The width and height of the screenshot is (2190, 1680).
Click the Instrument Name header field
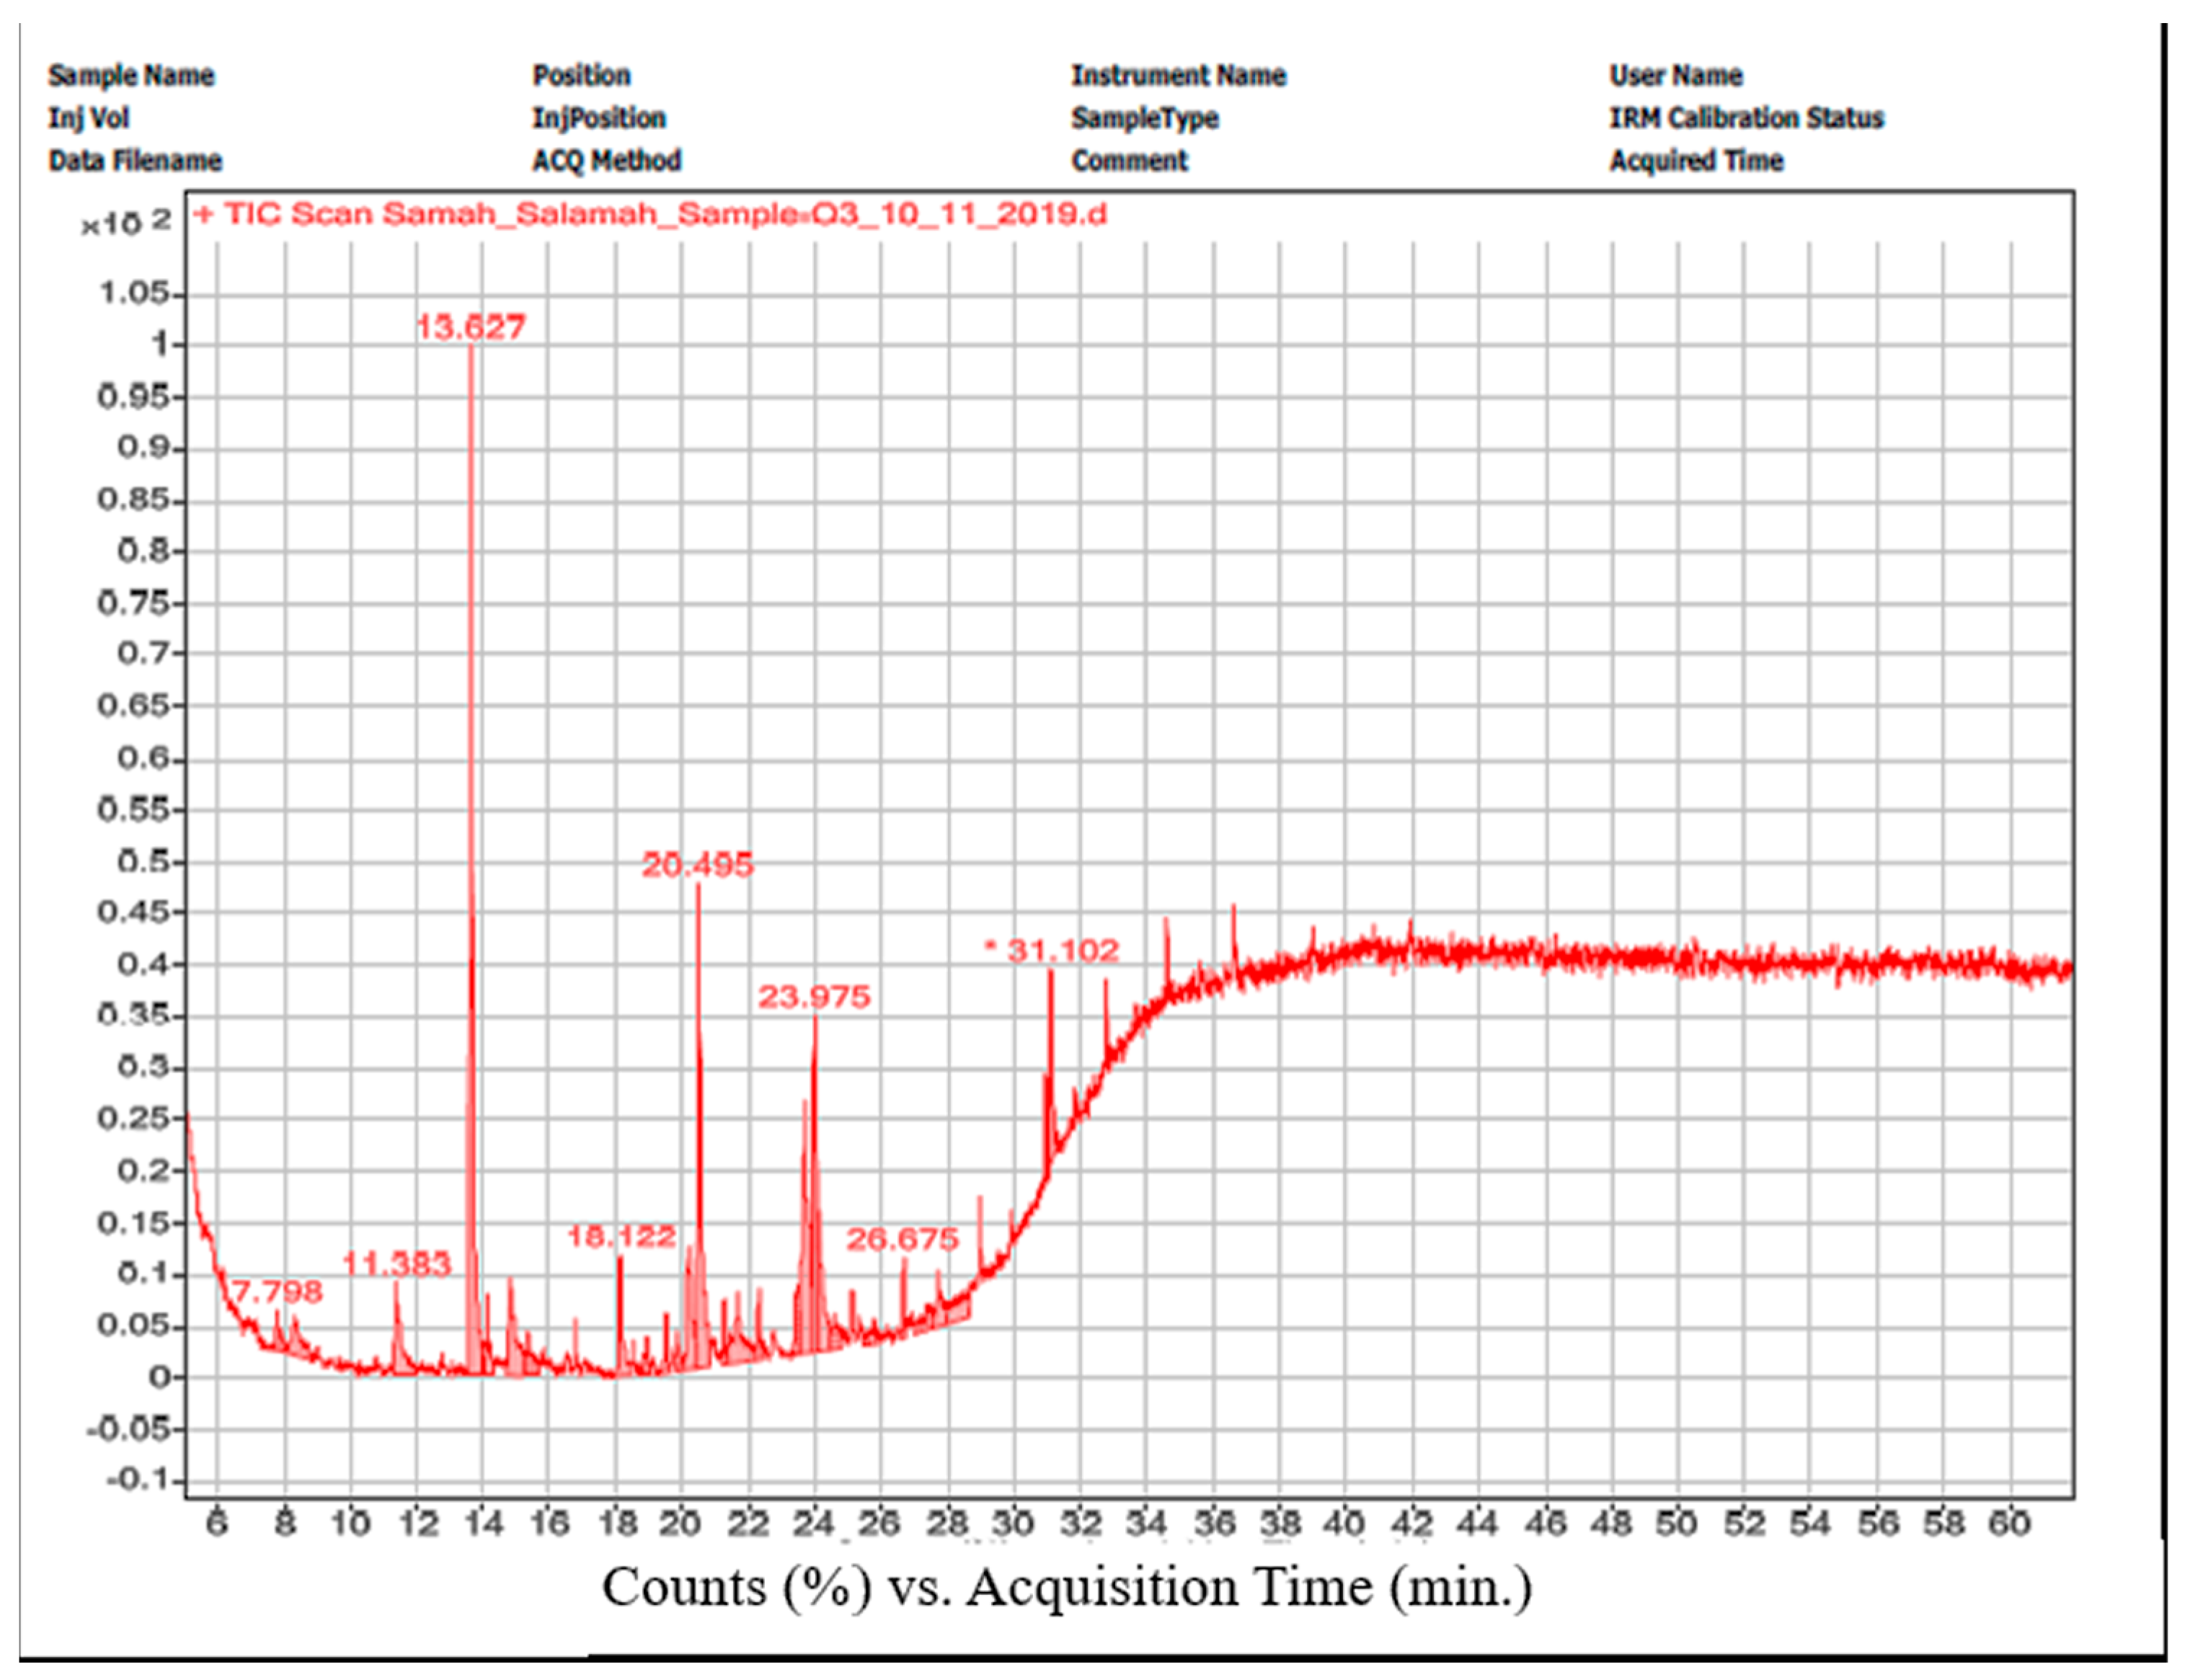pos(1178,76)
